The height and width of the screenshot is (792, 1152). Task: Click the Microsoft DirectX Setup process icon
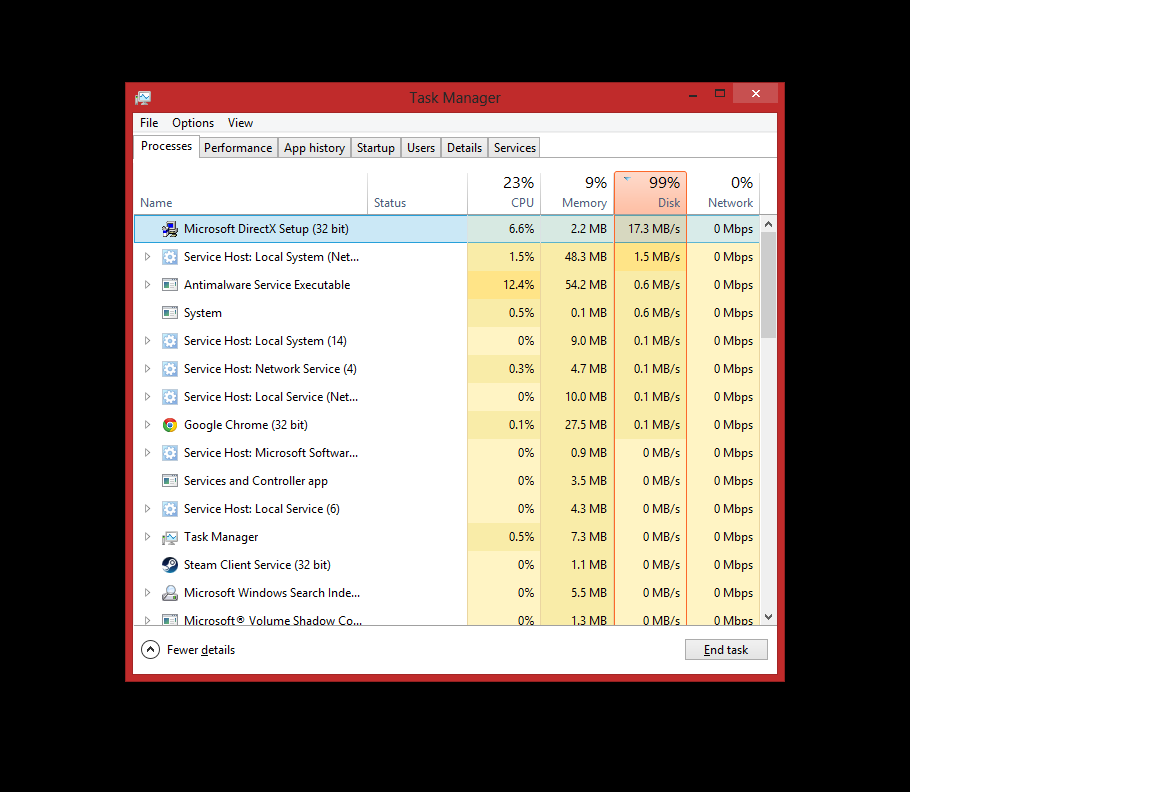[170, 229]
